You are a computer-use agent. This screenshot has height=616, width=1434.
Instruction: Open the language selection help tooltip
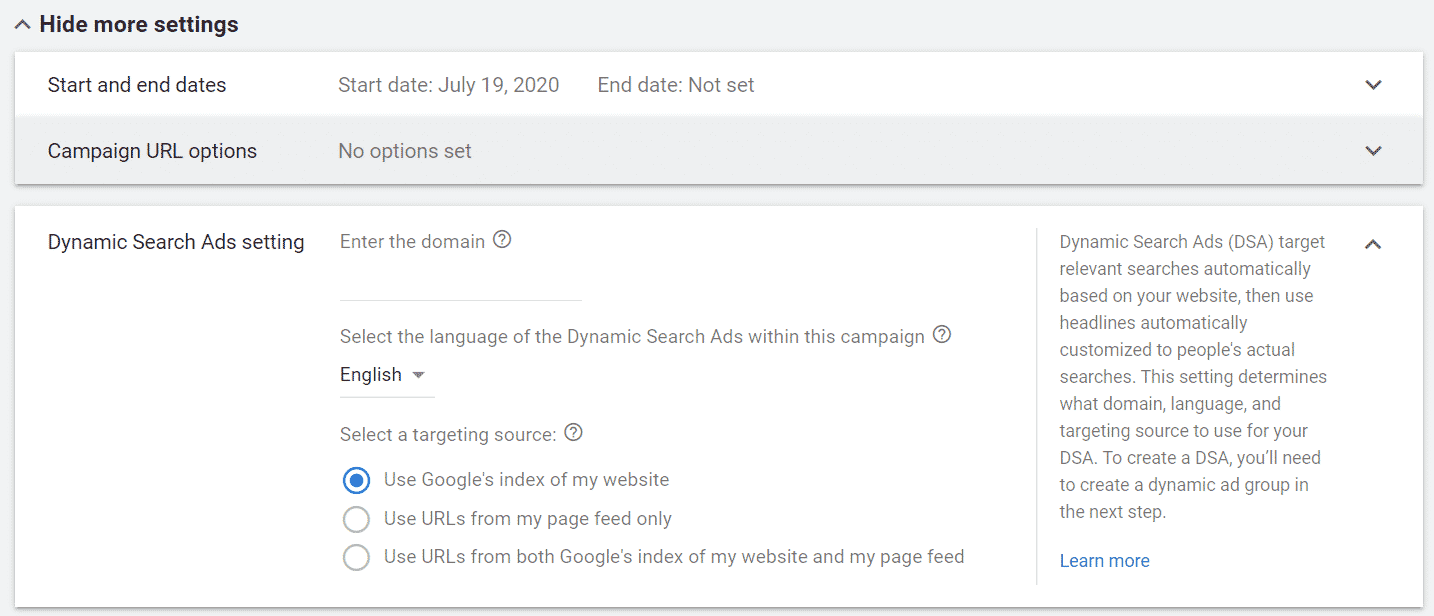(x=941, y=335)
